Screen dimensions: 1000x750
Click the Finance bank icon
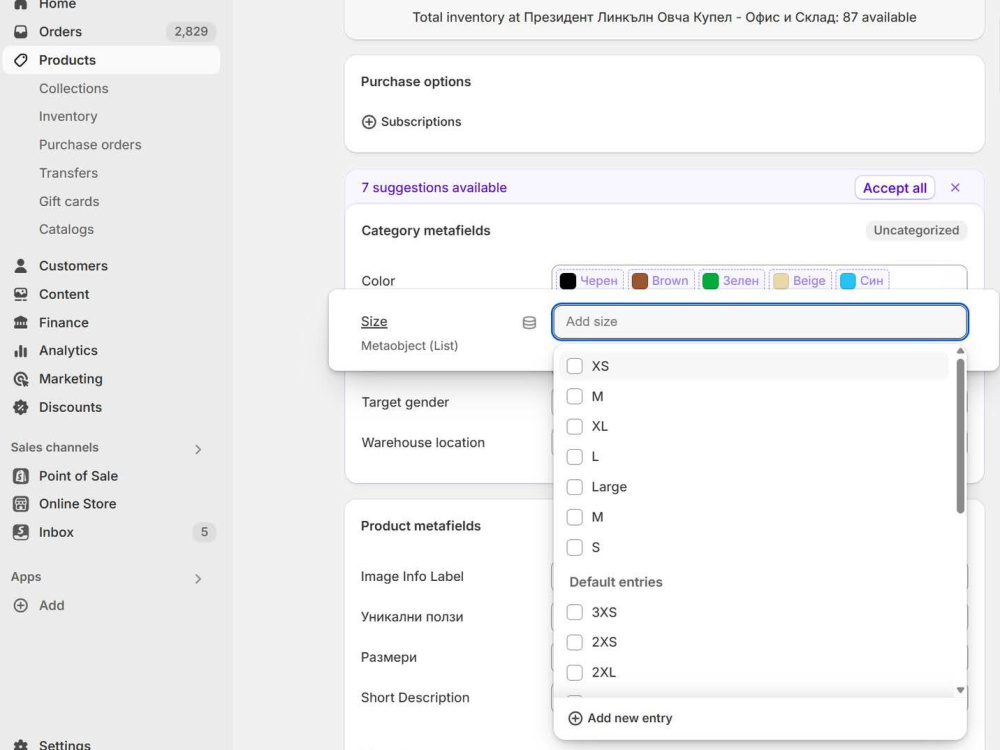(x=20, y=322)
